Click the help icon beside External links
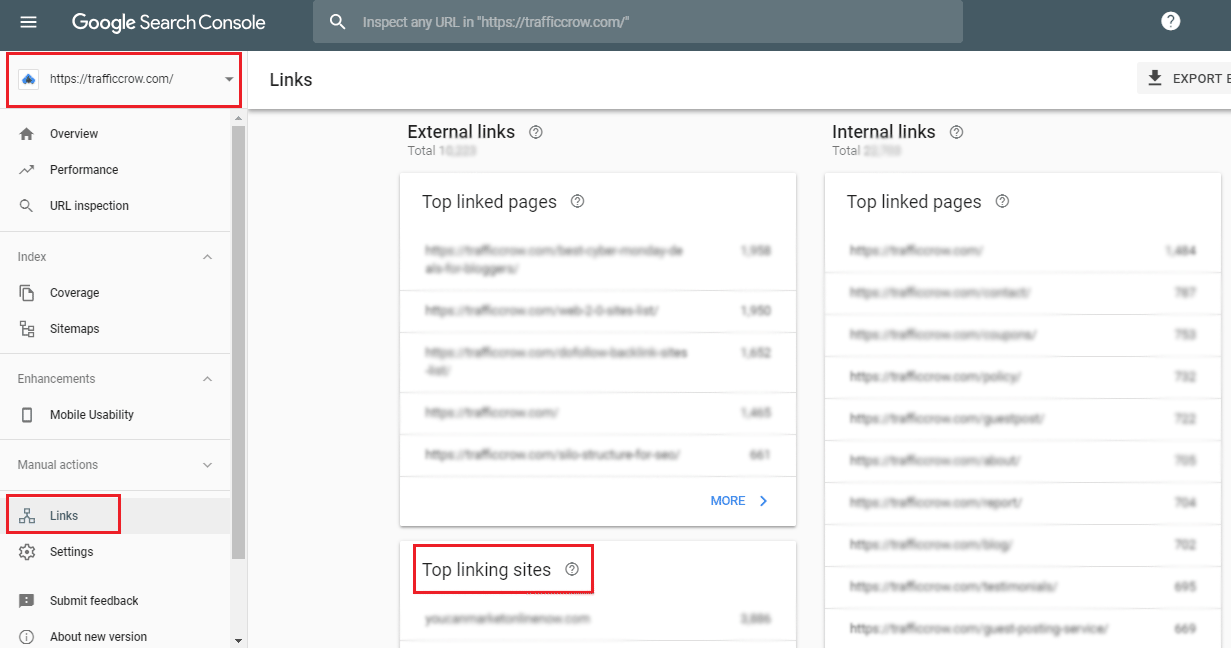 536,132
